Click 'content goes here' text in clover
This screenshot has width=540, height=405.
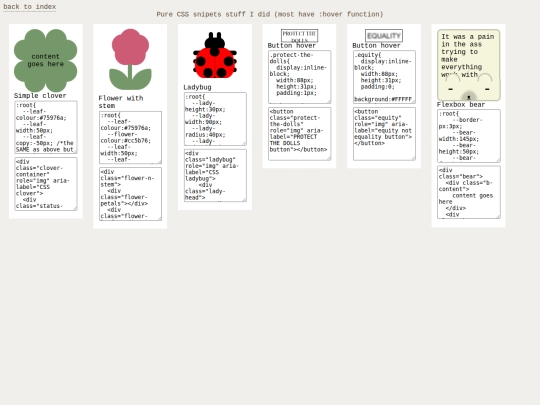click(45, 60)
